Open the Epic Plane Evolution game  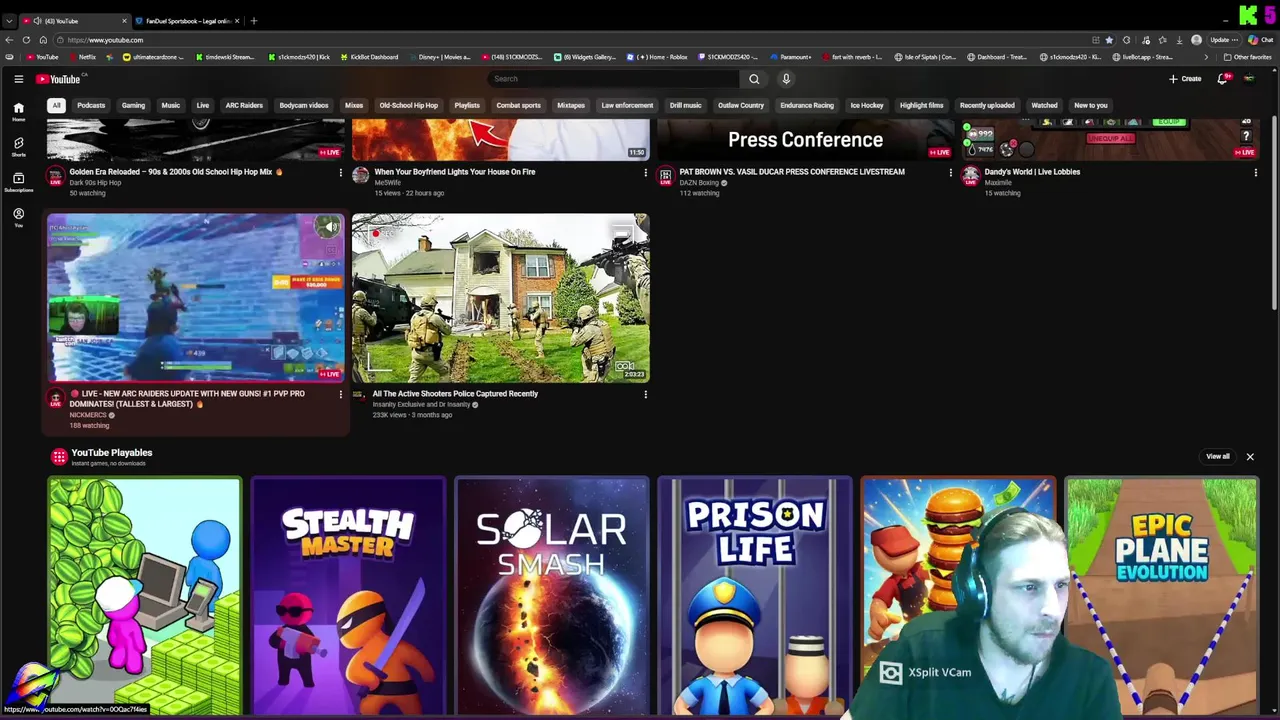[x=1162, y=597]
